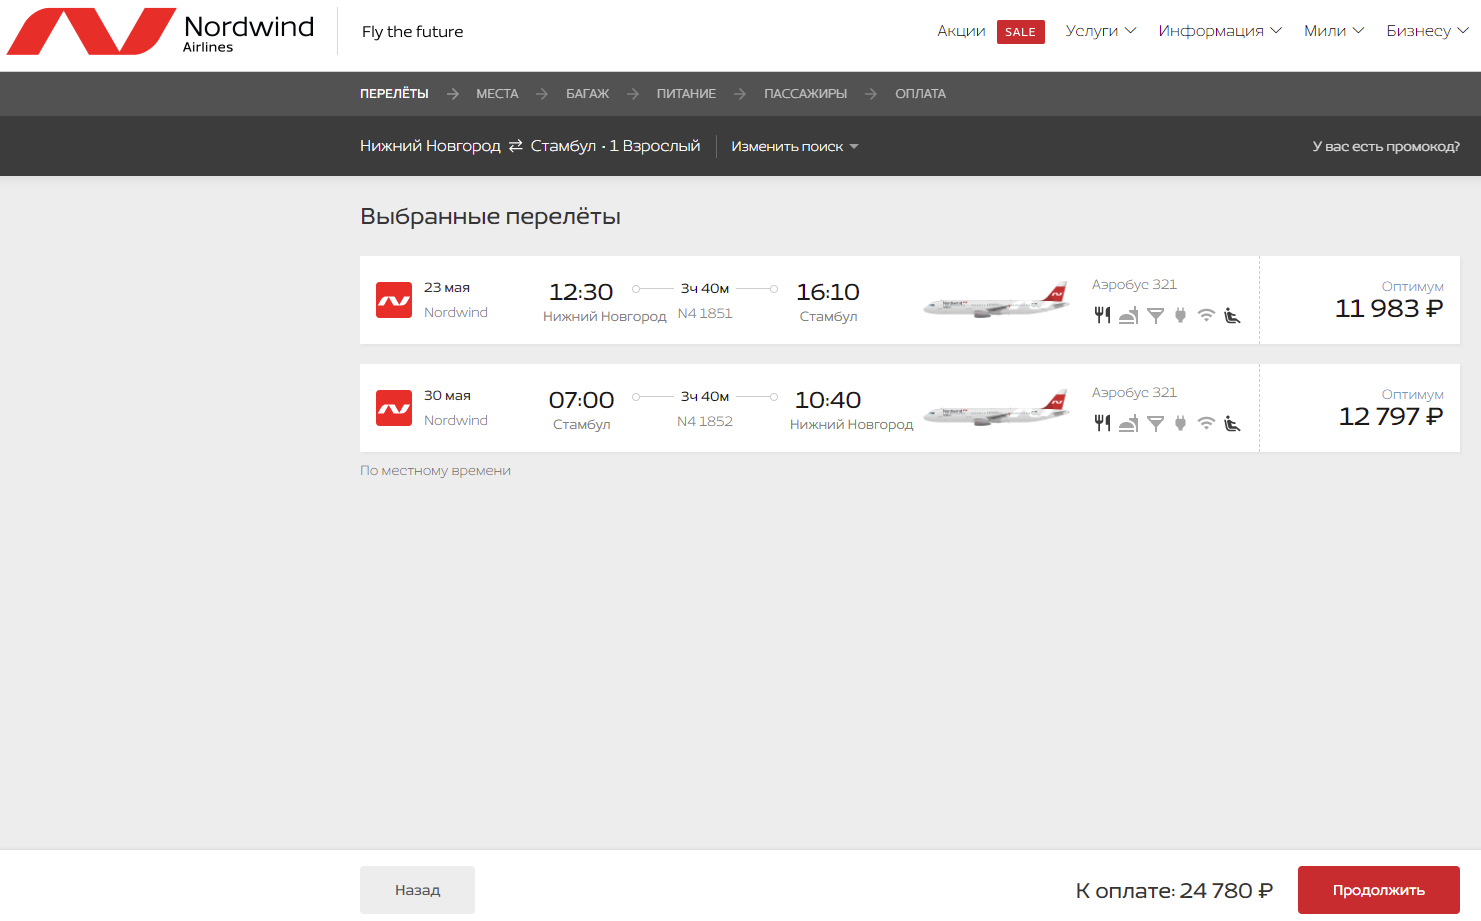Screen dimensions: 1481x921
Task: Click the '30 мая' date
Action: (447, 396)
